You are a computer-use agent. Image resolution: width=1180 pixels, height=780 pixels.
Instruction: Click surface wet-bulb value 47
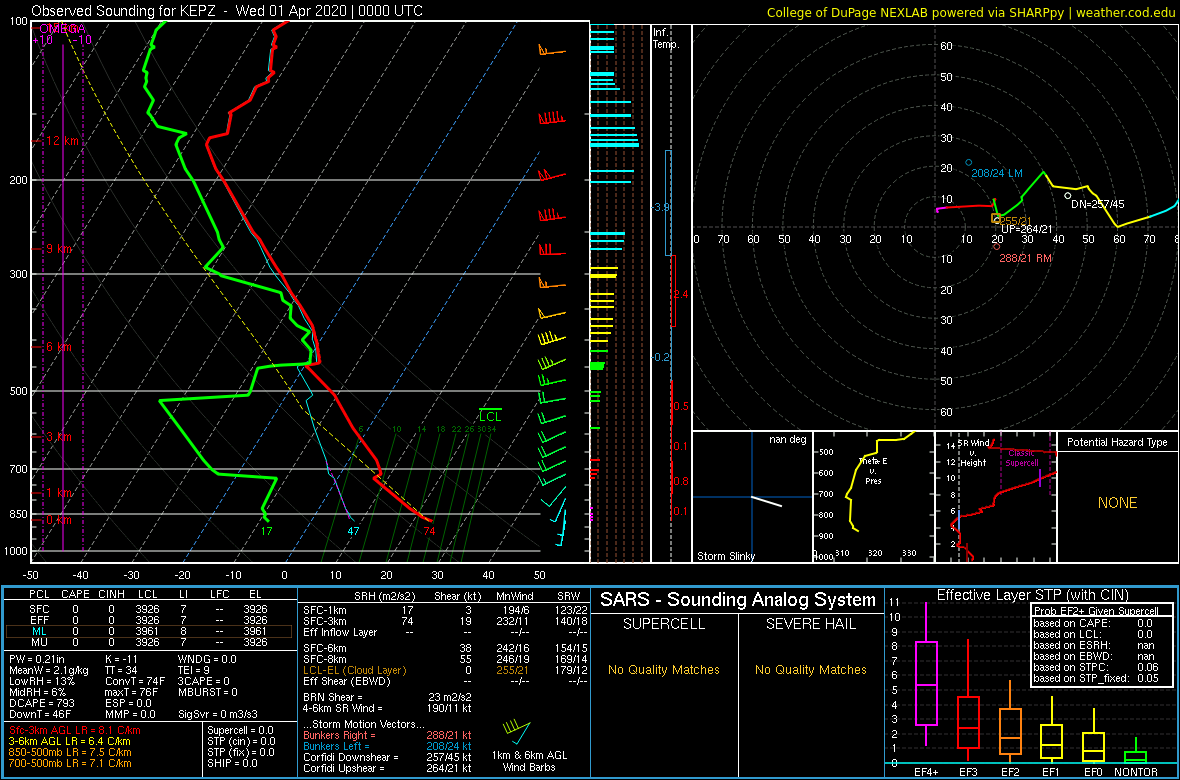coord(353,531)
